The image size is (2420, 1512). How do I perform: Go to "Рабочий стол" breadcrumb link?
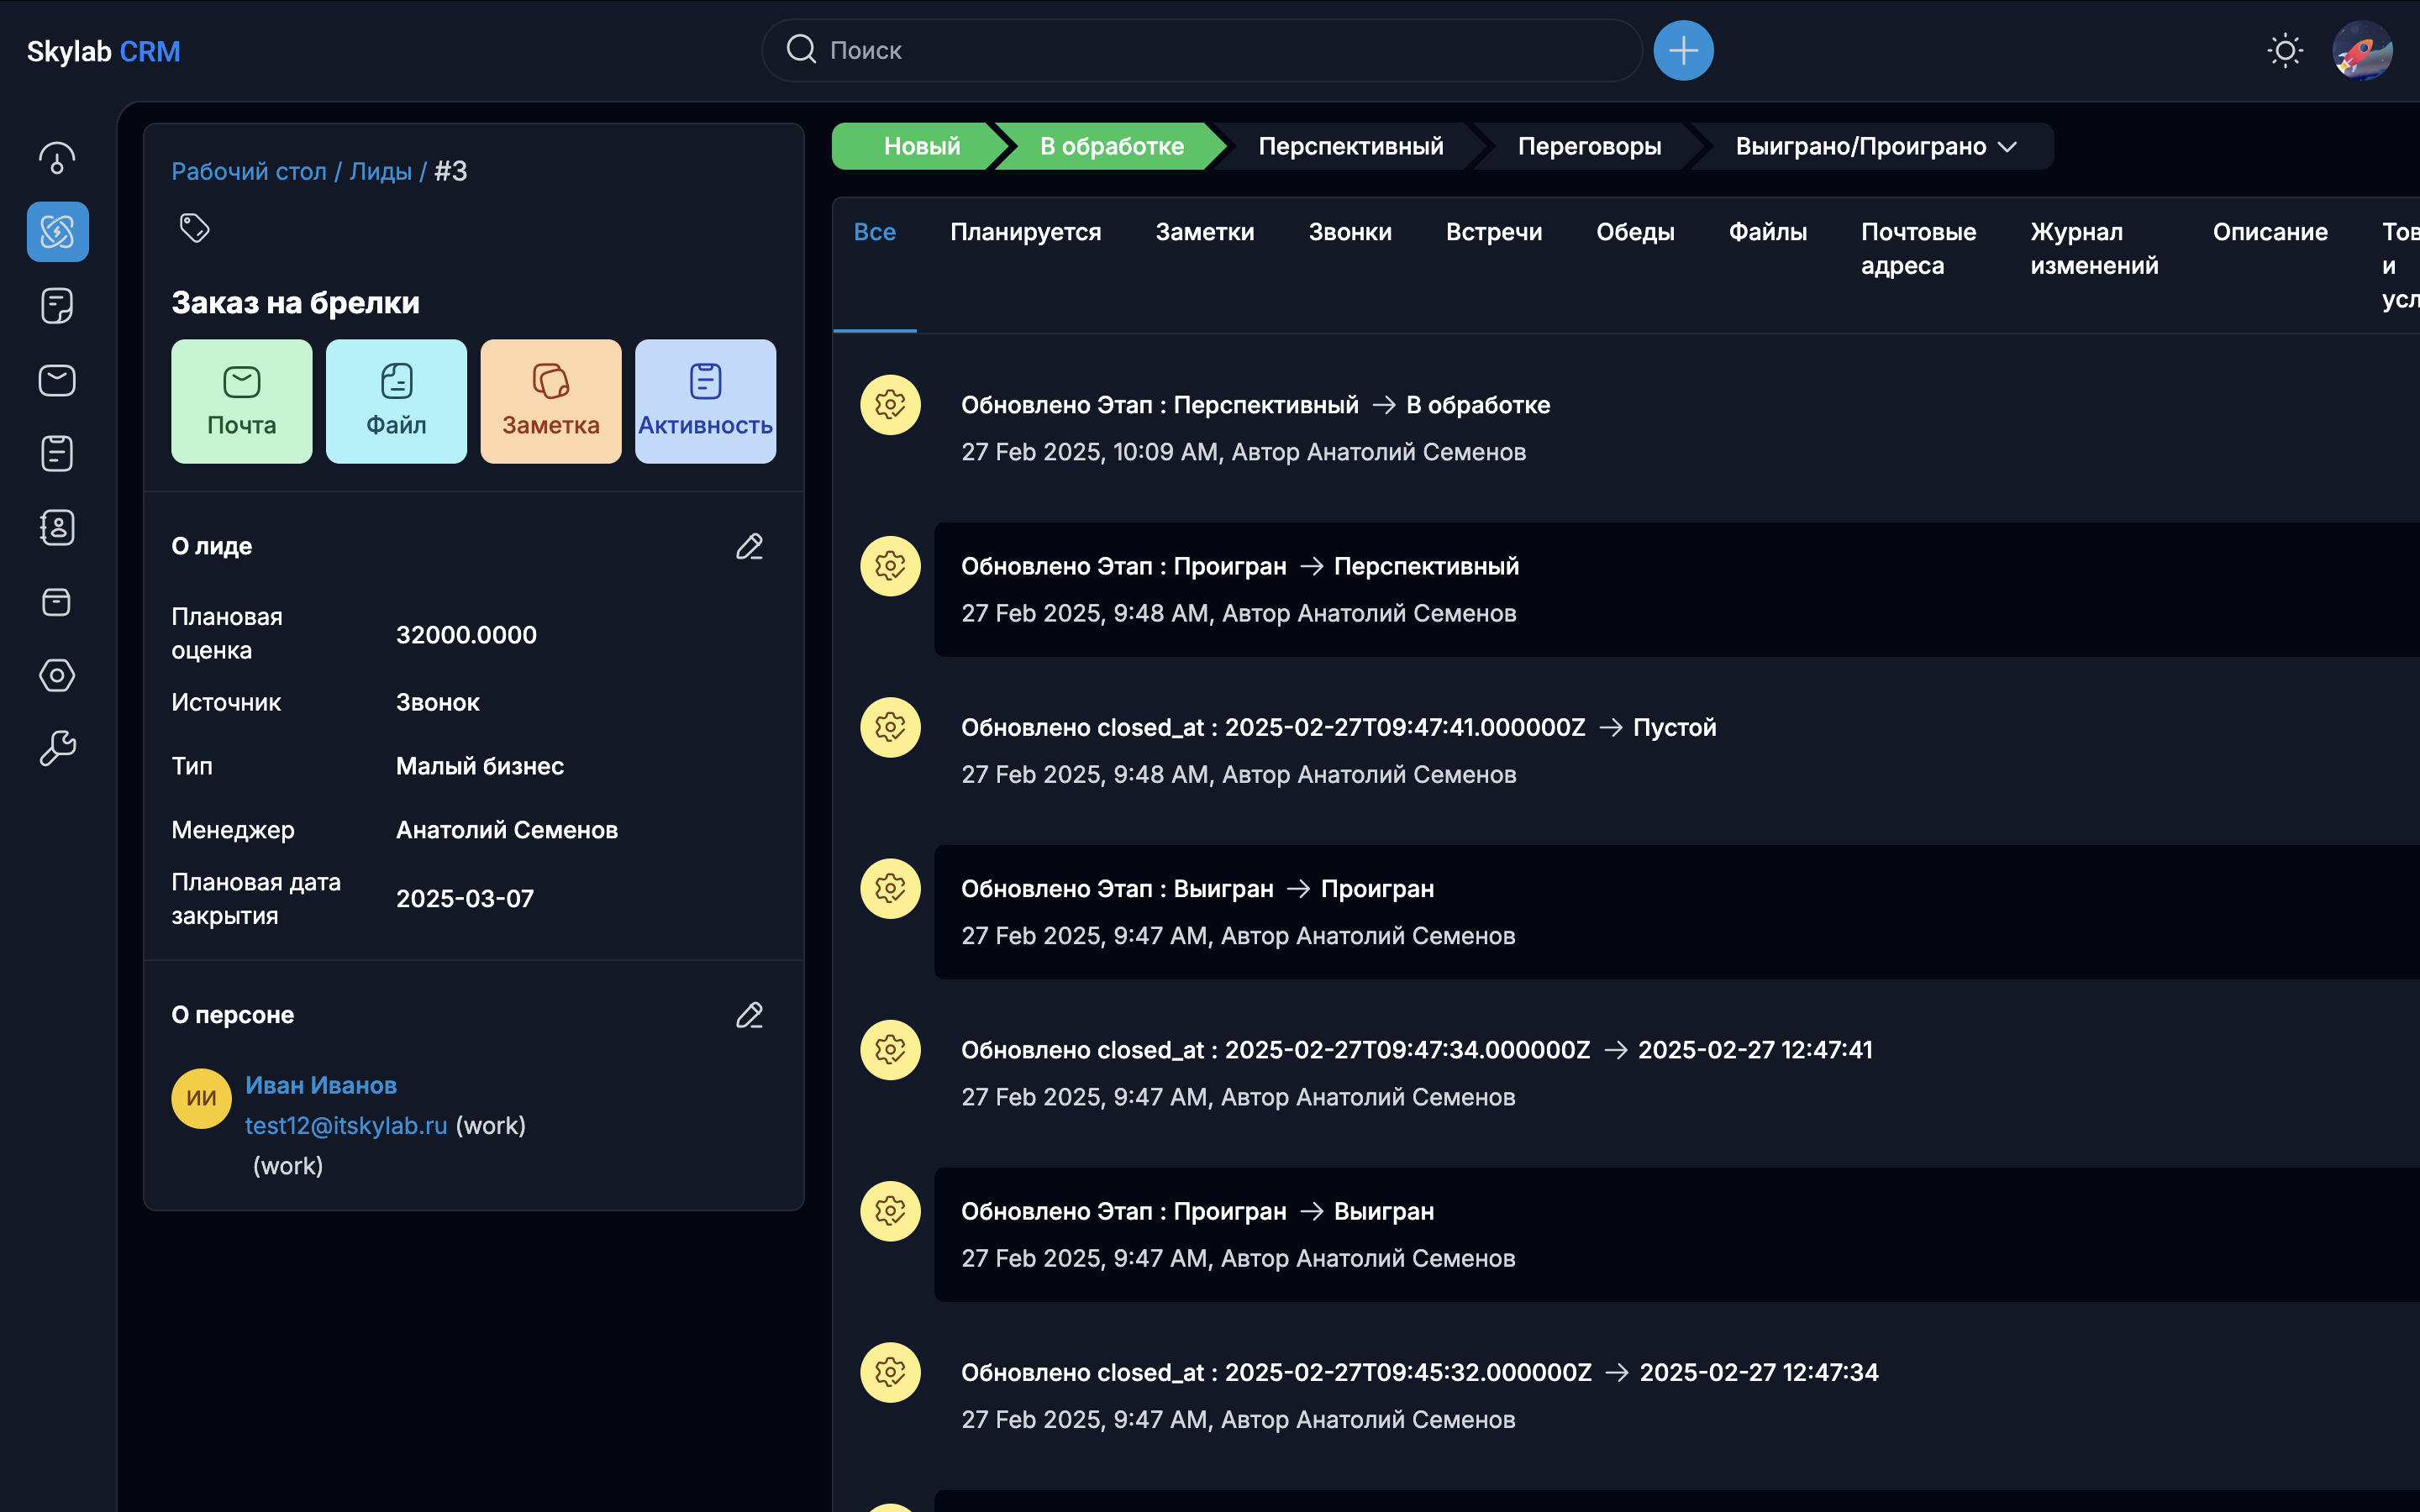249,171
